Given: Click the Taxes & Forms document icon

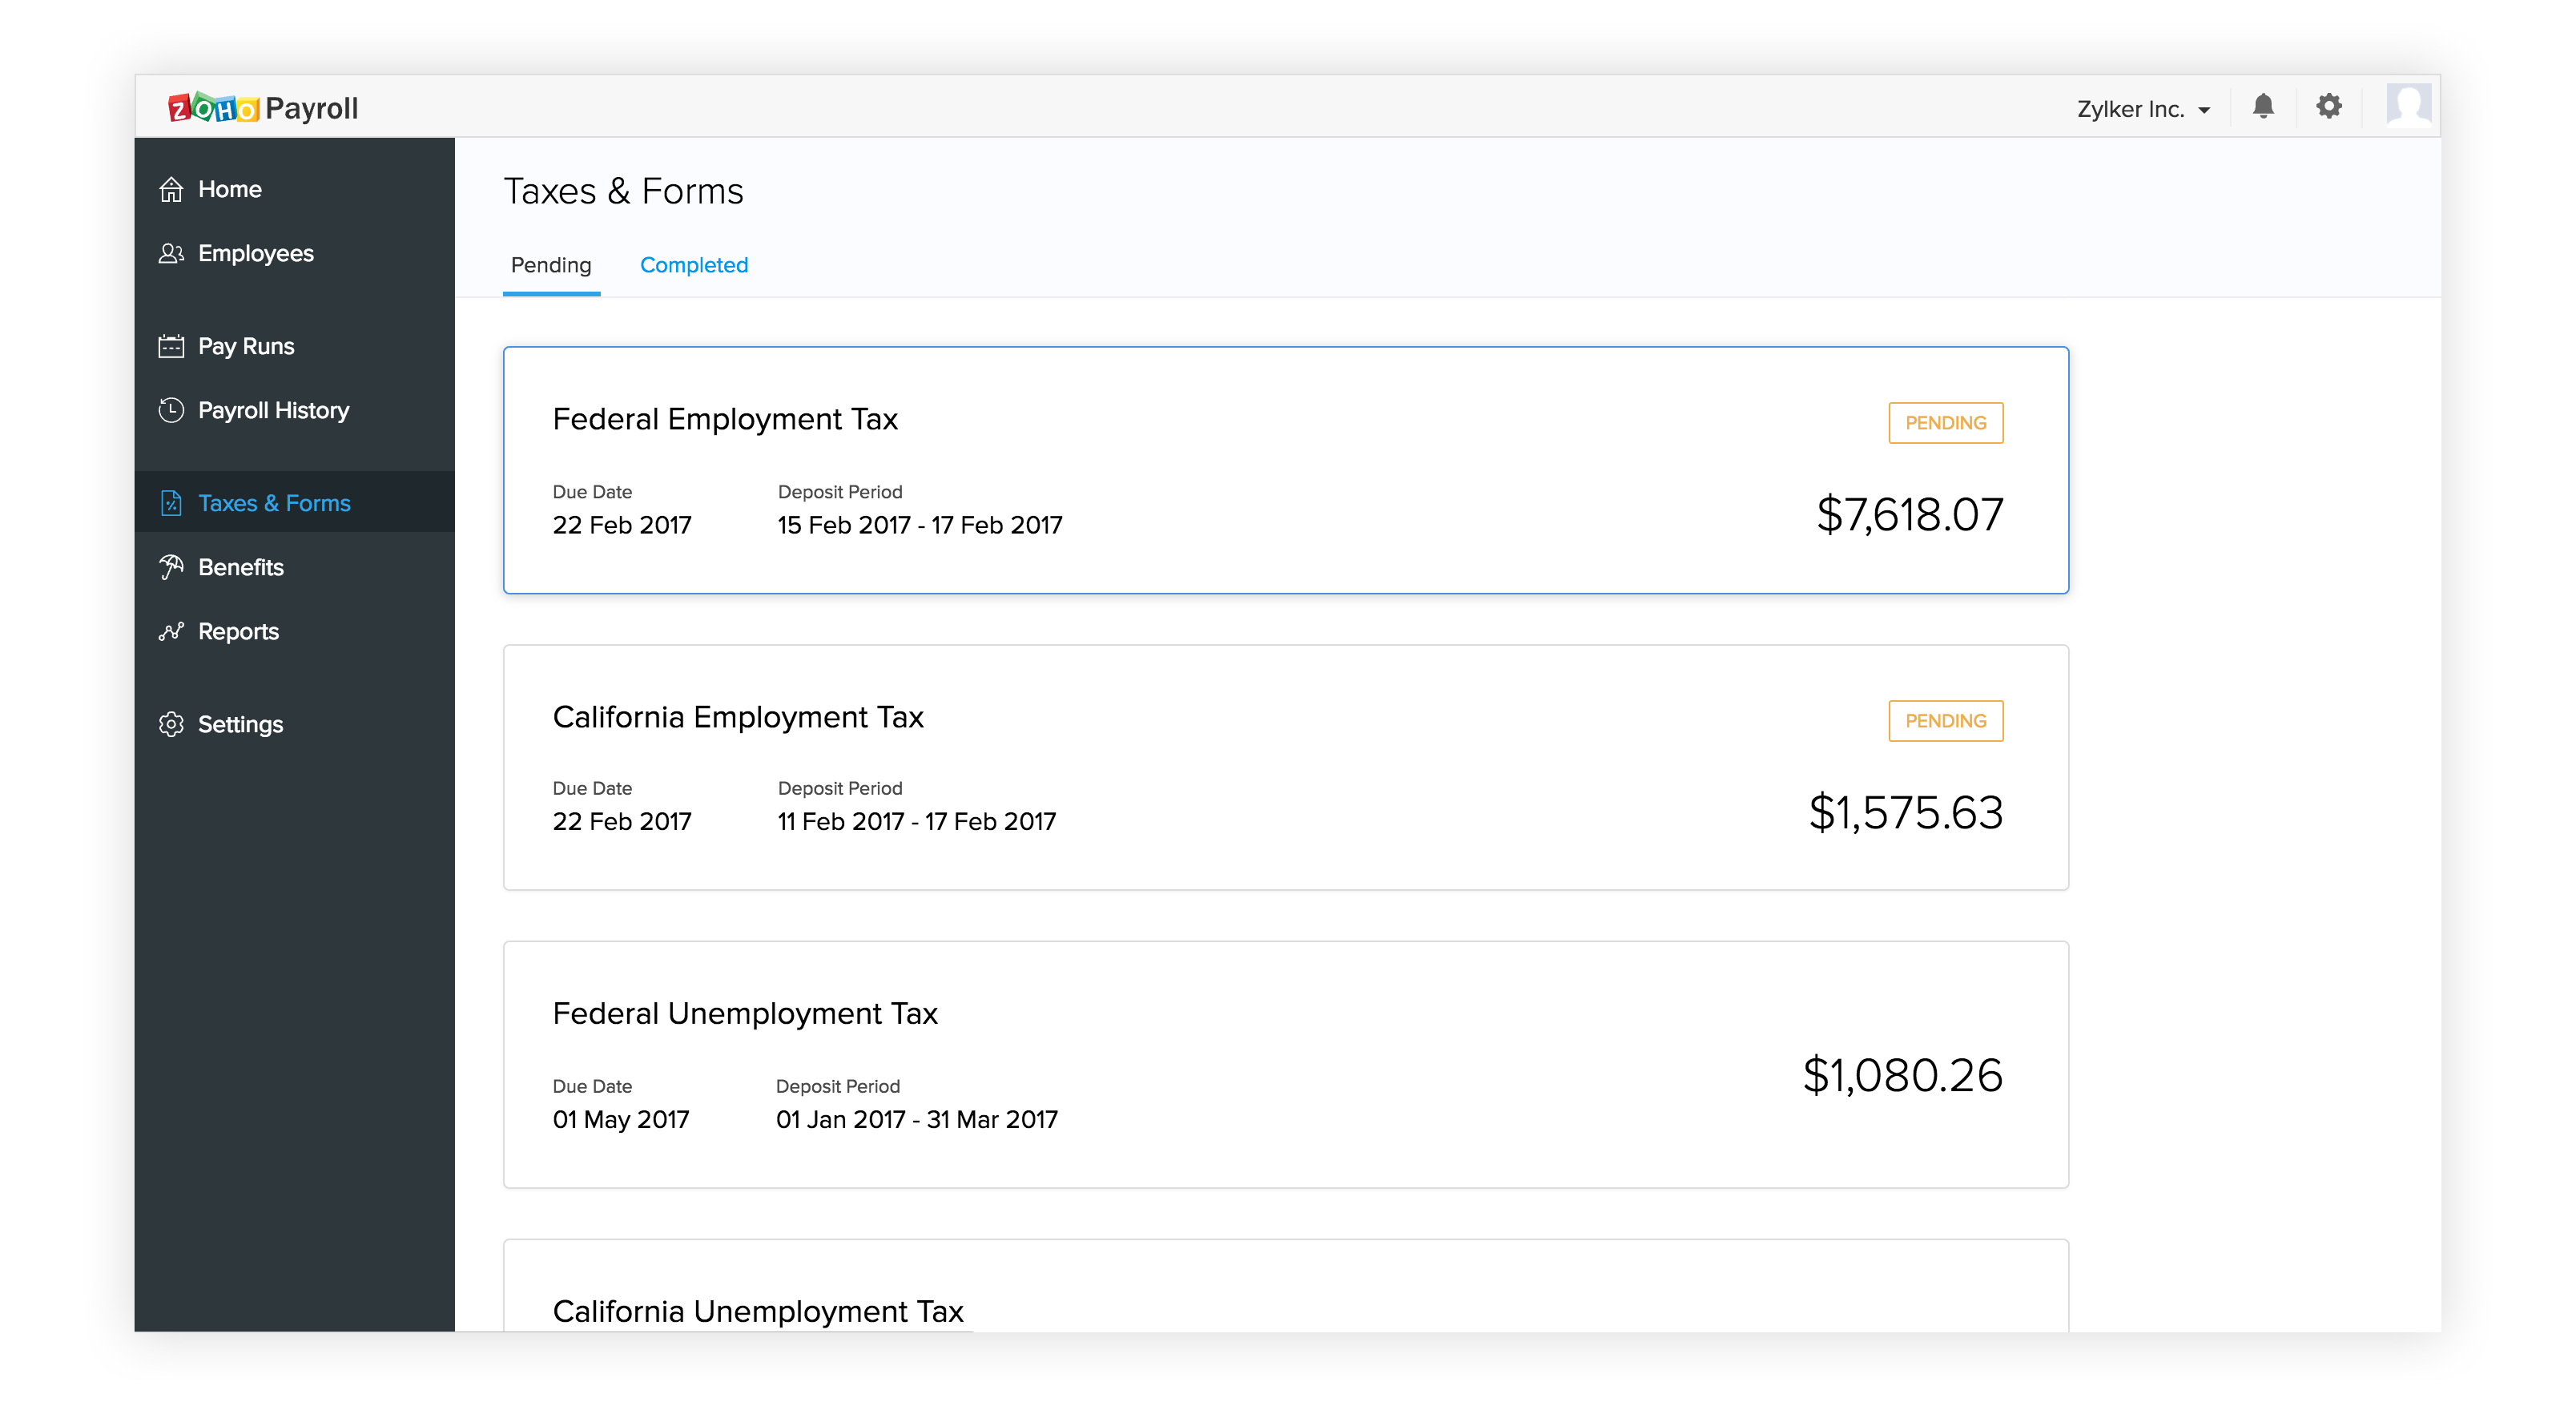Looking at the screenshot, I should coord(171,503).
